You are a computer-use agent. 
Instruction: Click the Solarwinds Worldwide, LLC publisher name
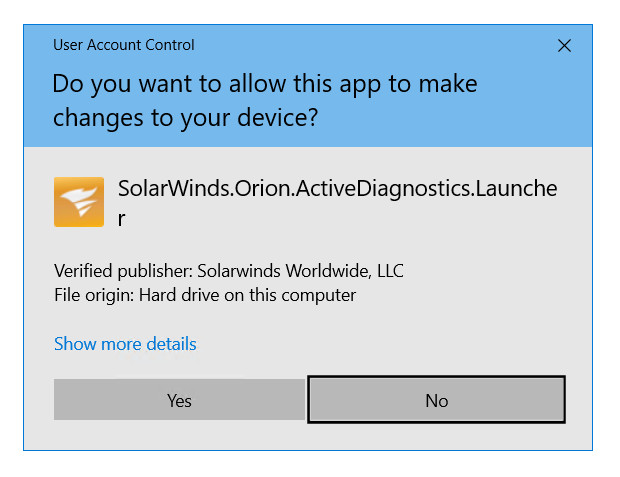301,271
